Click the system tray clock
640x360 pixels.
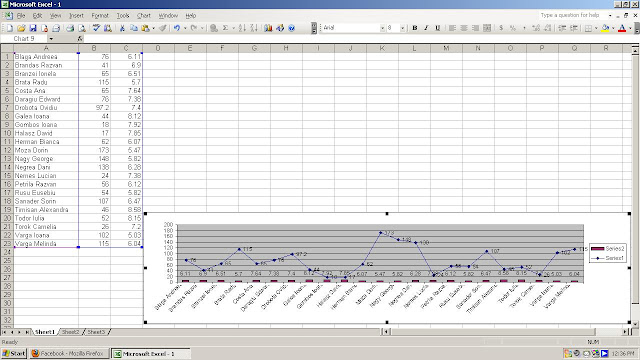pos(623,353)
